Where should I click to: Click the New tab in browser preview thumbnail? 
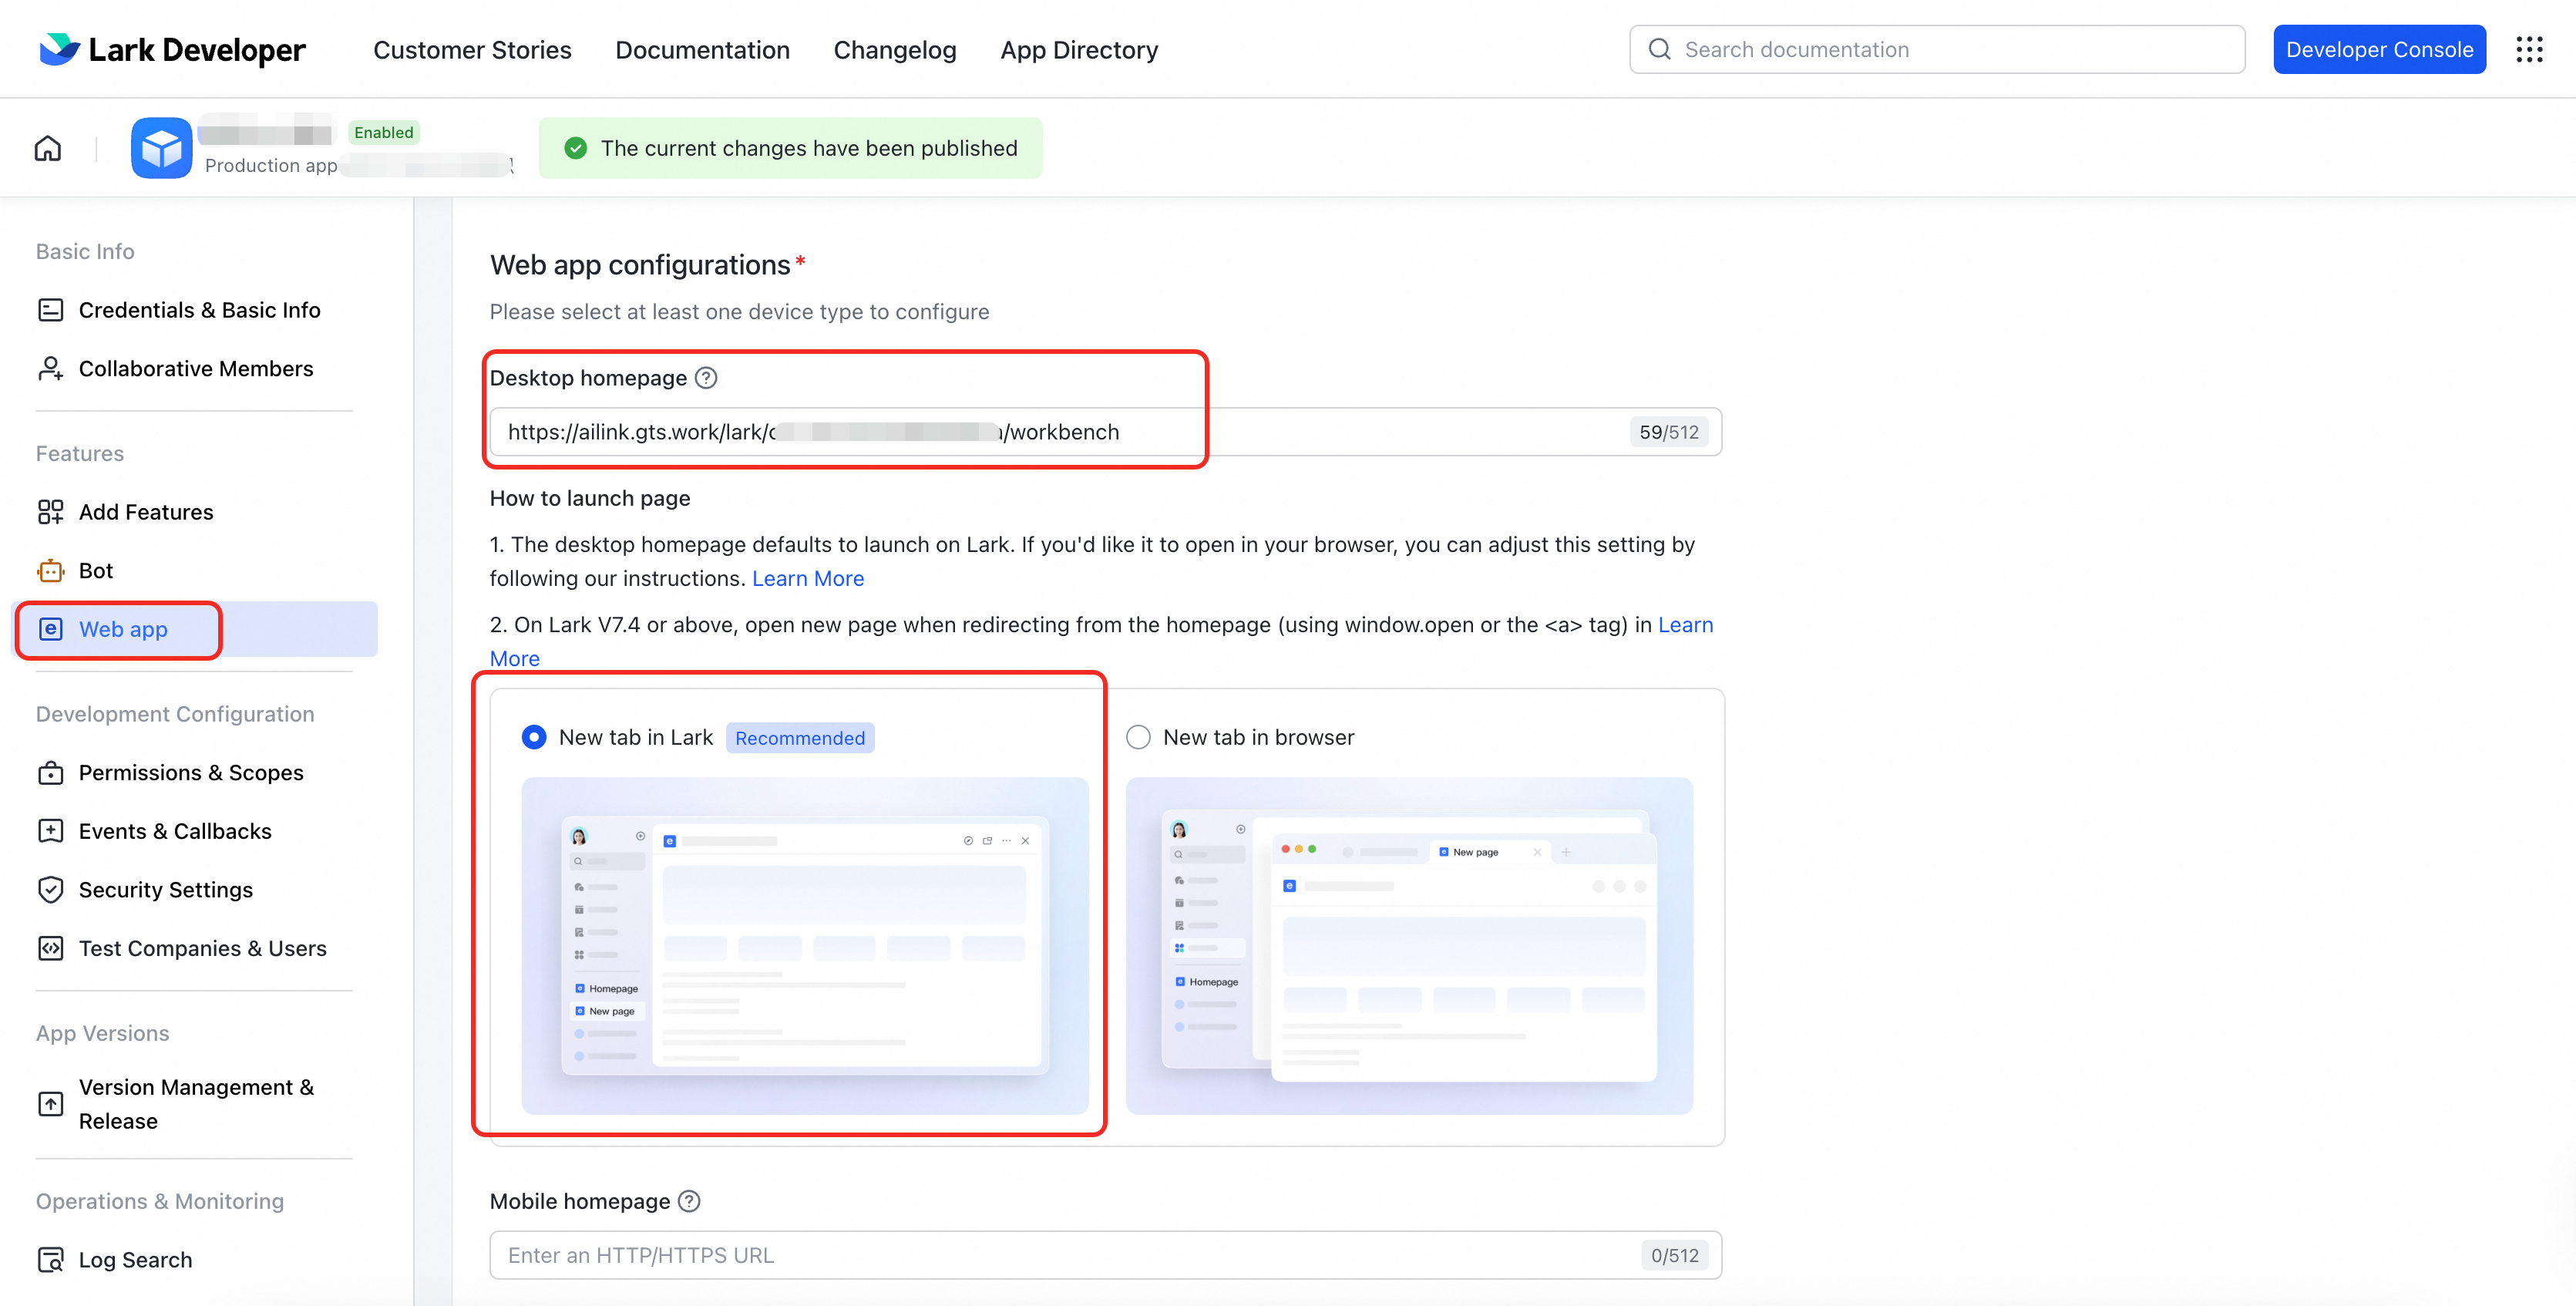[x=1408, y=945]
